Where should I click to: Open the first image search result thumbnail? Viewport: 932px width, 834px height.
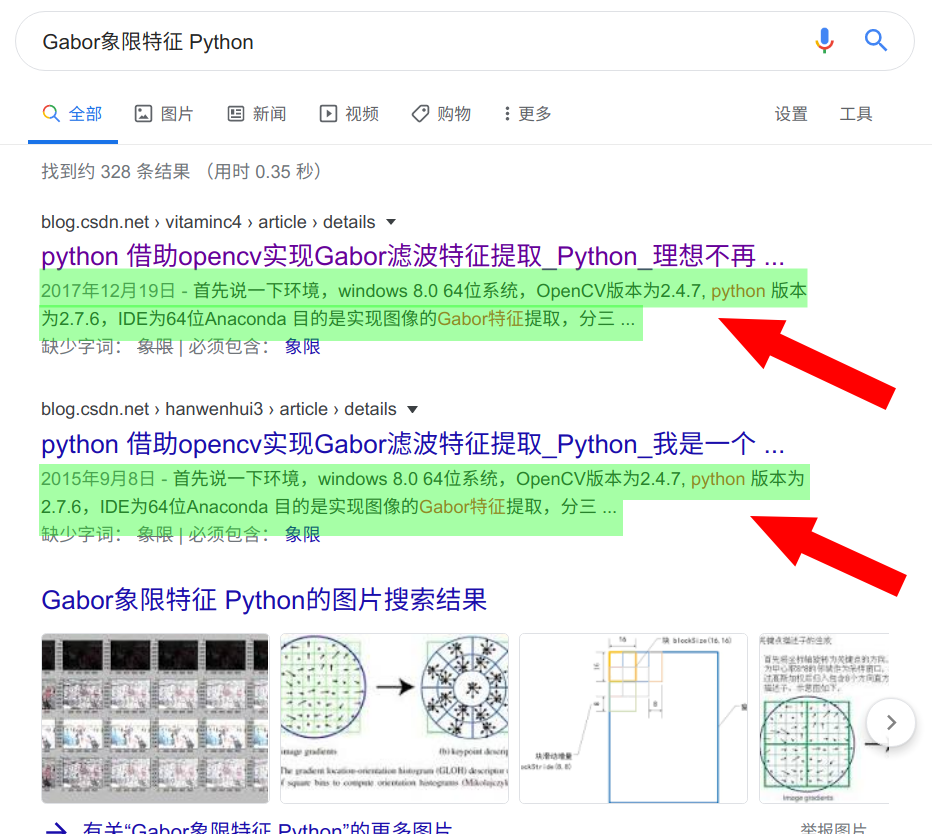tap(154, 717)
